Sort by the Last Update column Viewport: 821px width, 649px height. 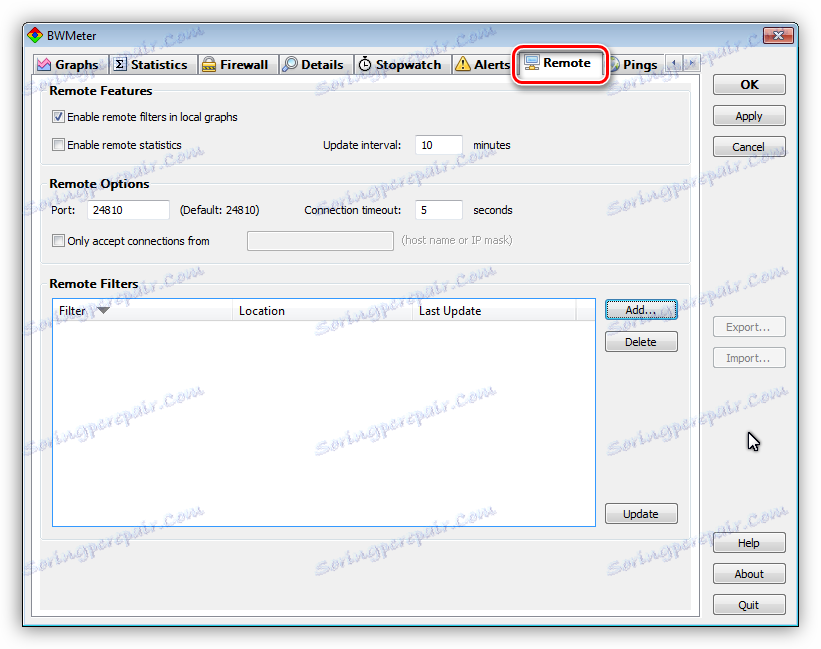[494, 310]
